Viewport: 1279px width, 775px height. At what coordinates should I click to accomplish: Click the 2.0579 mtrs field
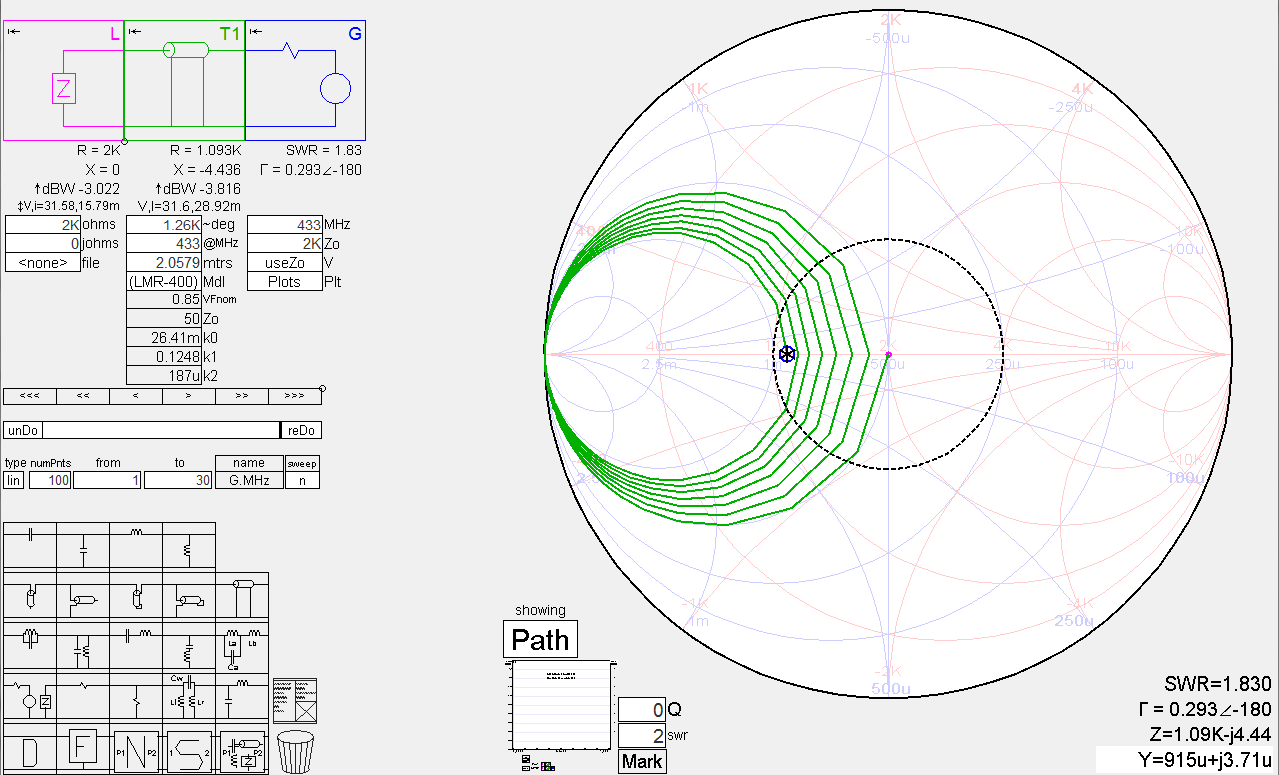pos(164,262)
